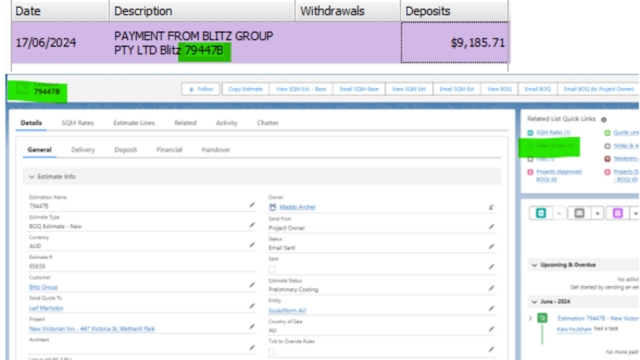Screen dimensions: 640x360
Task: Open SQM Rates (1) quick link
Action: (553, 133)
